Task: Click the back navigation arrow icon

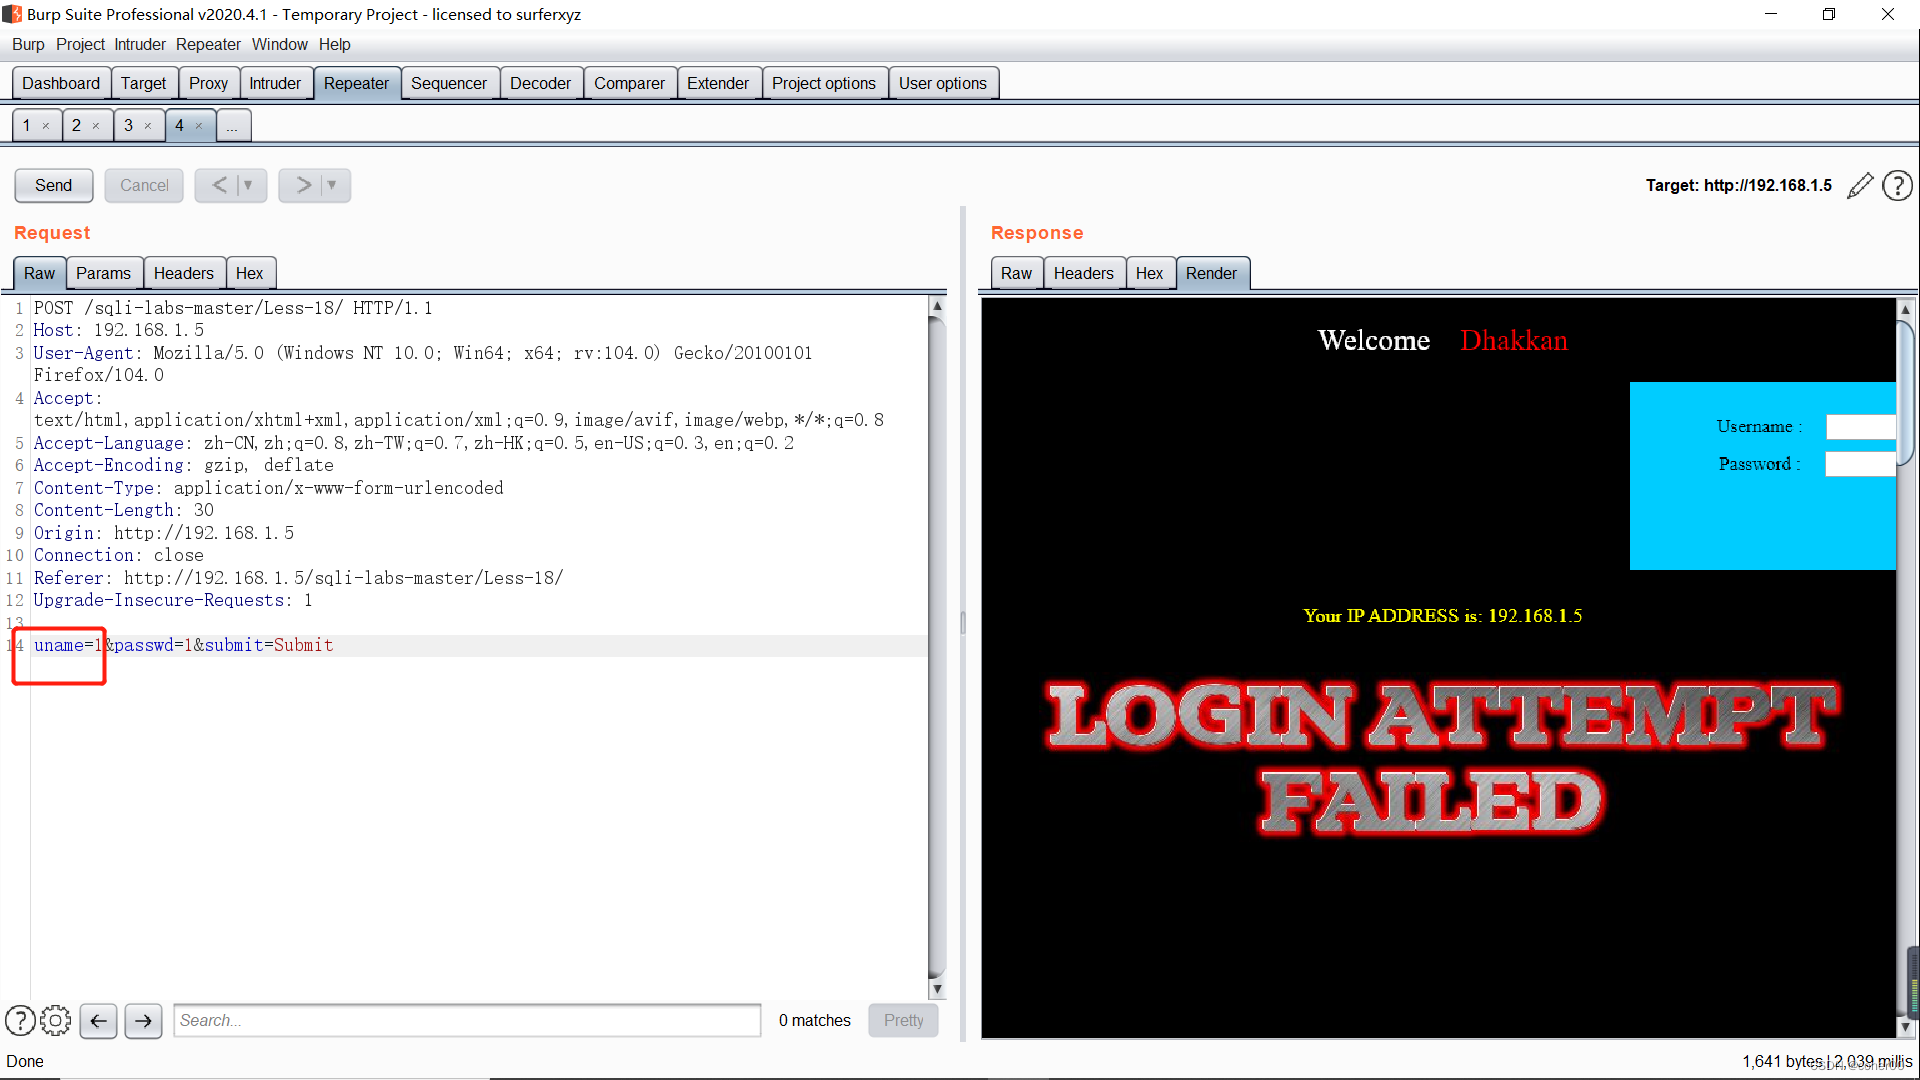Action: tap(98, 1019)
